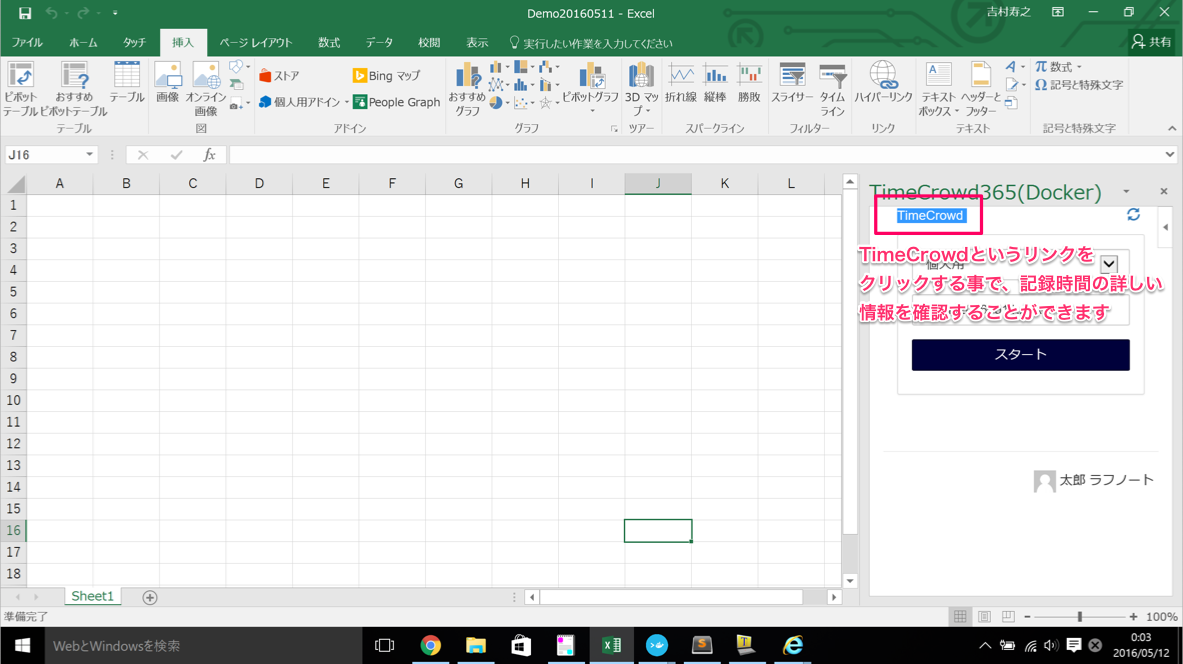Open My Add-ins dropdown arrow
The height and width of the screenshot is (664, 1183).
[x=347, y=102]
